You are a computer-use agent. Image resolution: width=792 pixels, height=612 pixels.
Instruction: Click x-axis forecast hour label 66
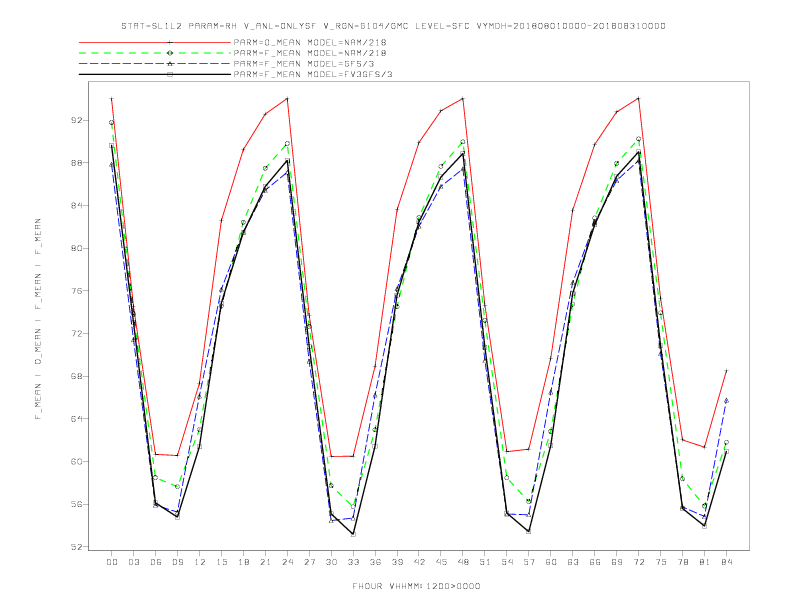point(595,562)
